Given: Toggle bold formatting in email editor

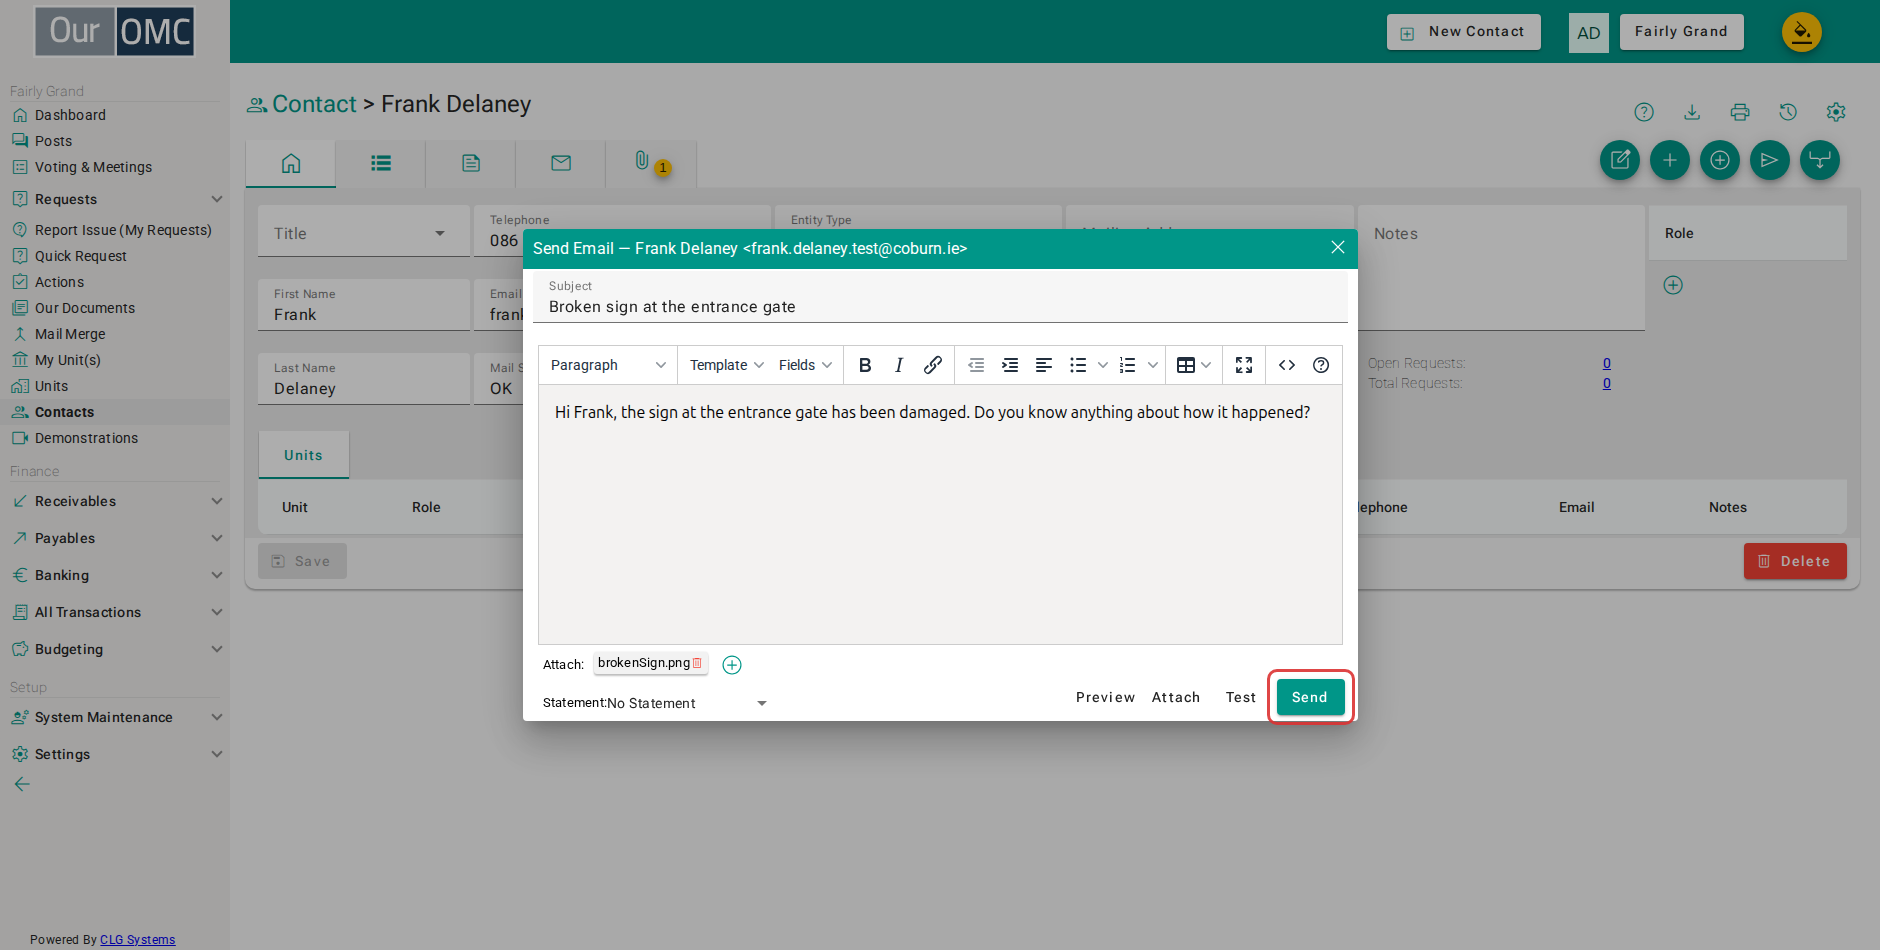Looking at the screenshot, I should [865, 365].
